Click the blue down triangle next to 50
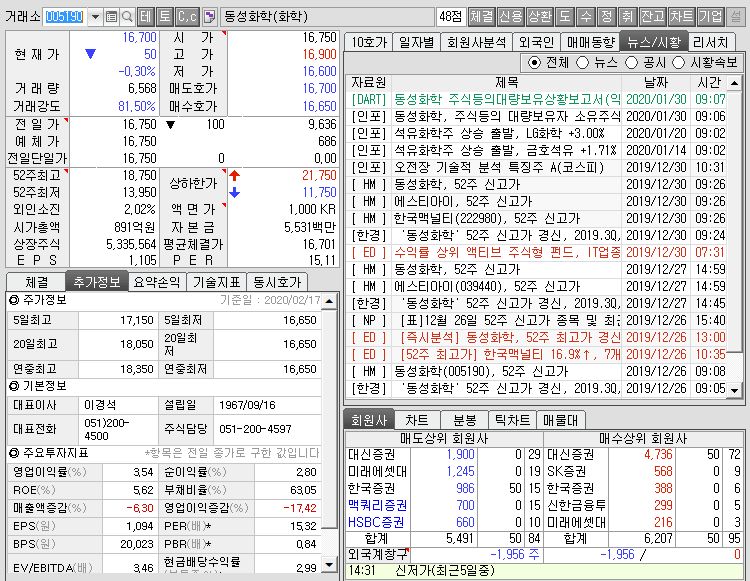The width and height of the screenshot is (750, 581). coord(90,54)
